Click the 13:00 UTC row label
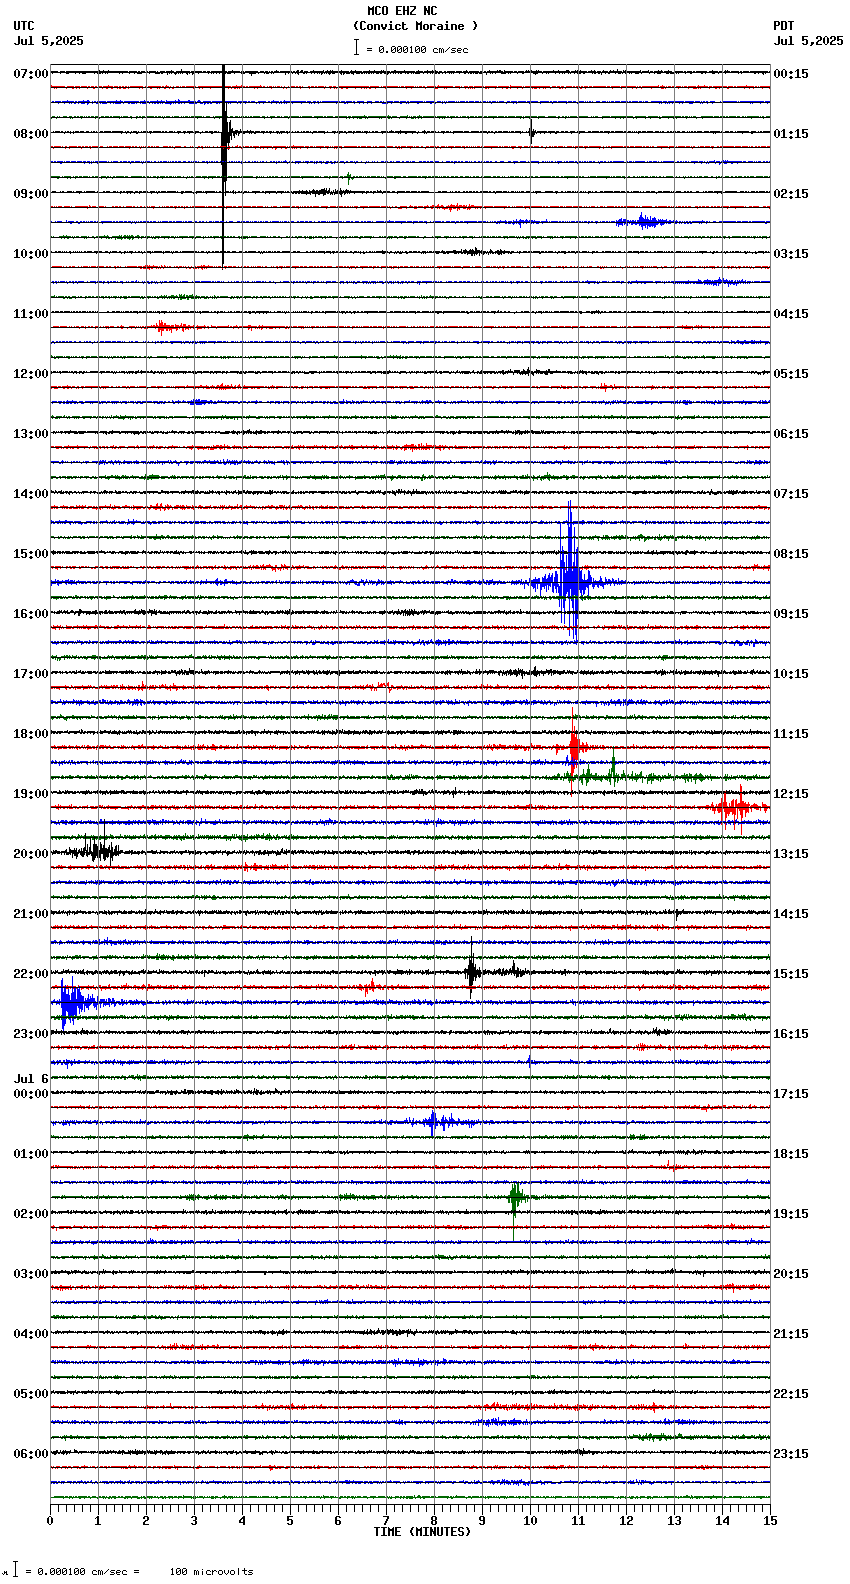Screen dimensions: 850x1584 (31, 434)
